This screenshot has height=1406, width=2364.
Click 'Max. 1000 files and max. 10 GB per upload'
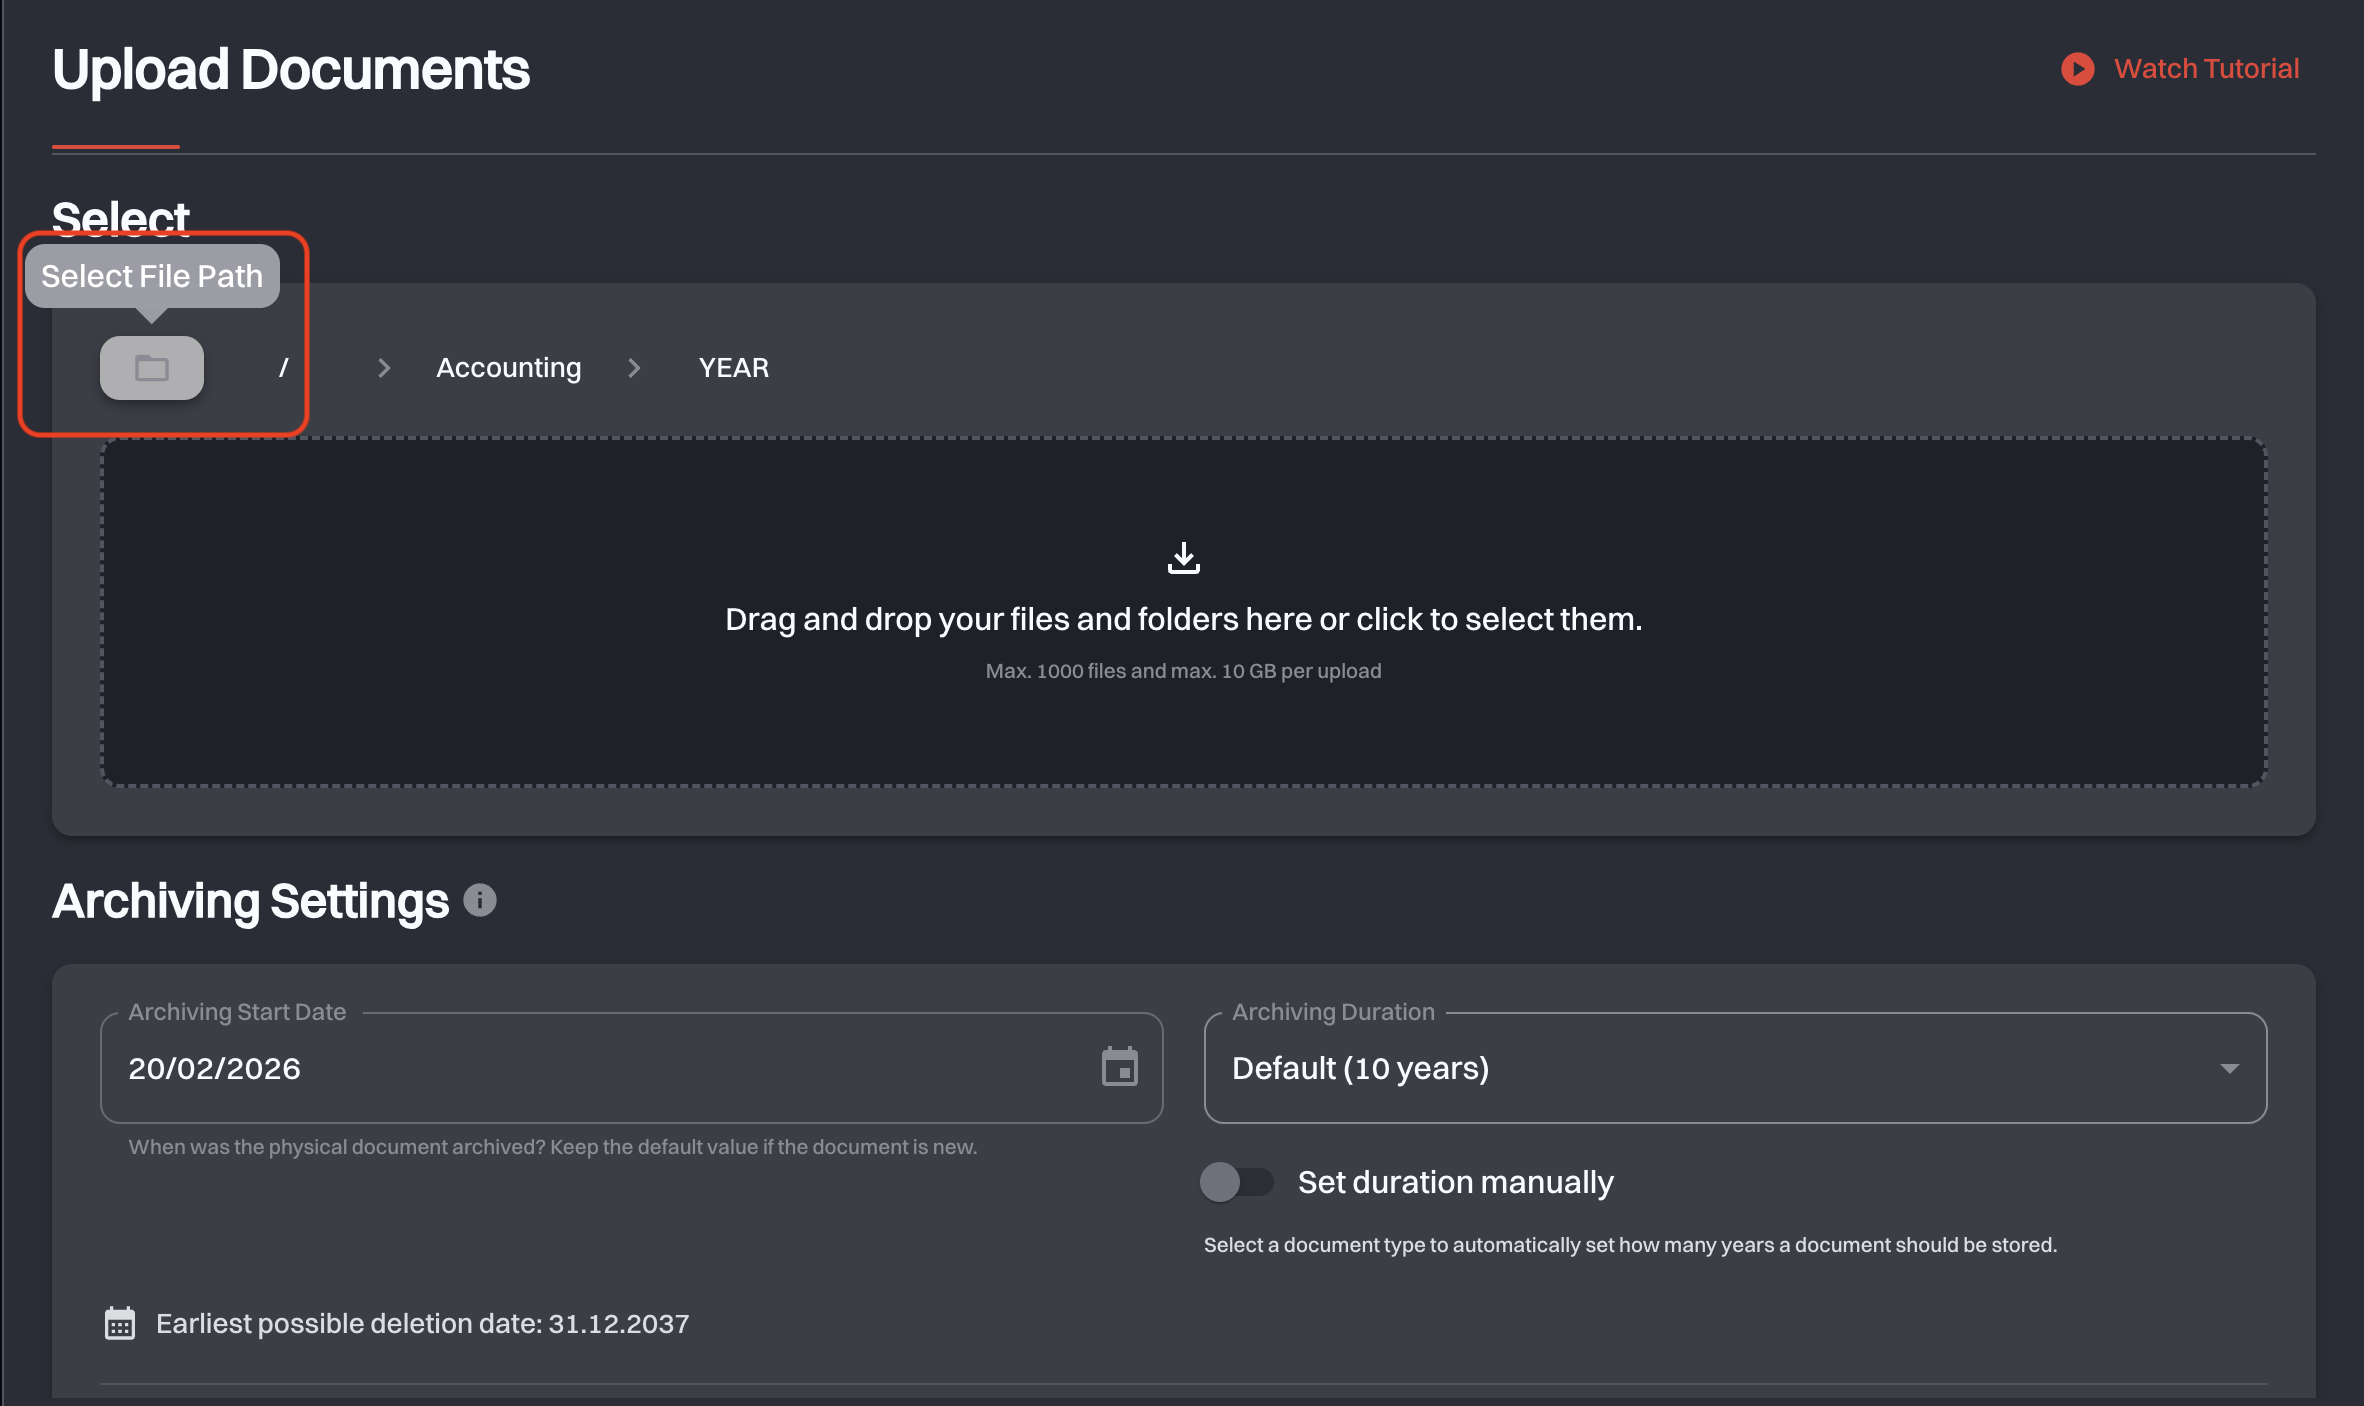coord(1184,671)
